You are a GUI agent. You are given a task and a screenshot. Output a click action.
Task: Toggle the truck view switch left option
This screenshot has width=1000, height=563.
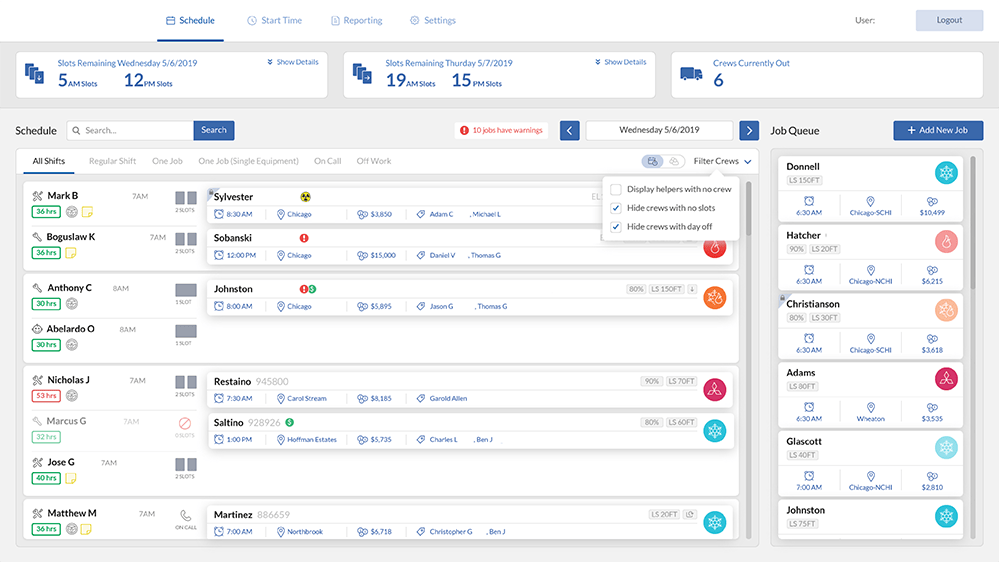(x=652, y=161)
